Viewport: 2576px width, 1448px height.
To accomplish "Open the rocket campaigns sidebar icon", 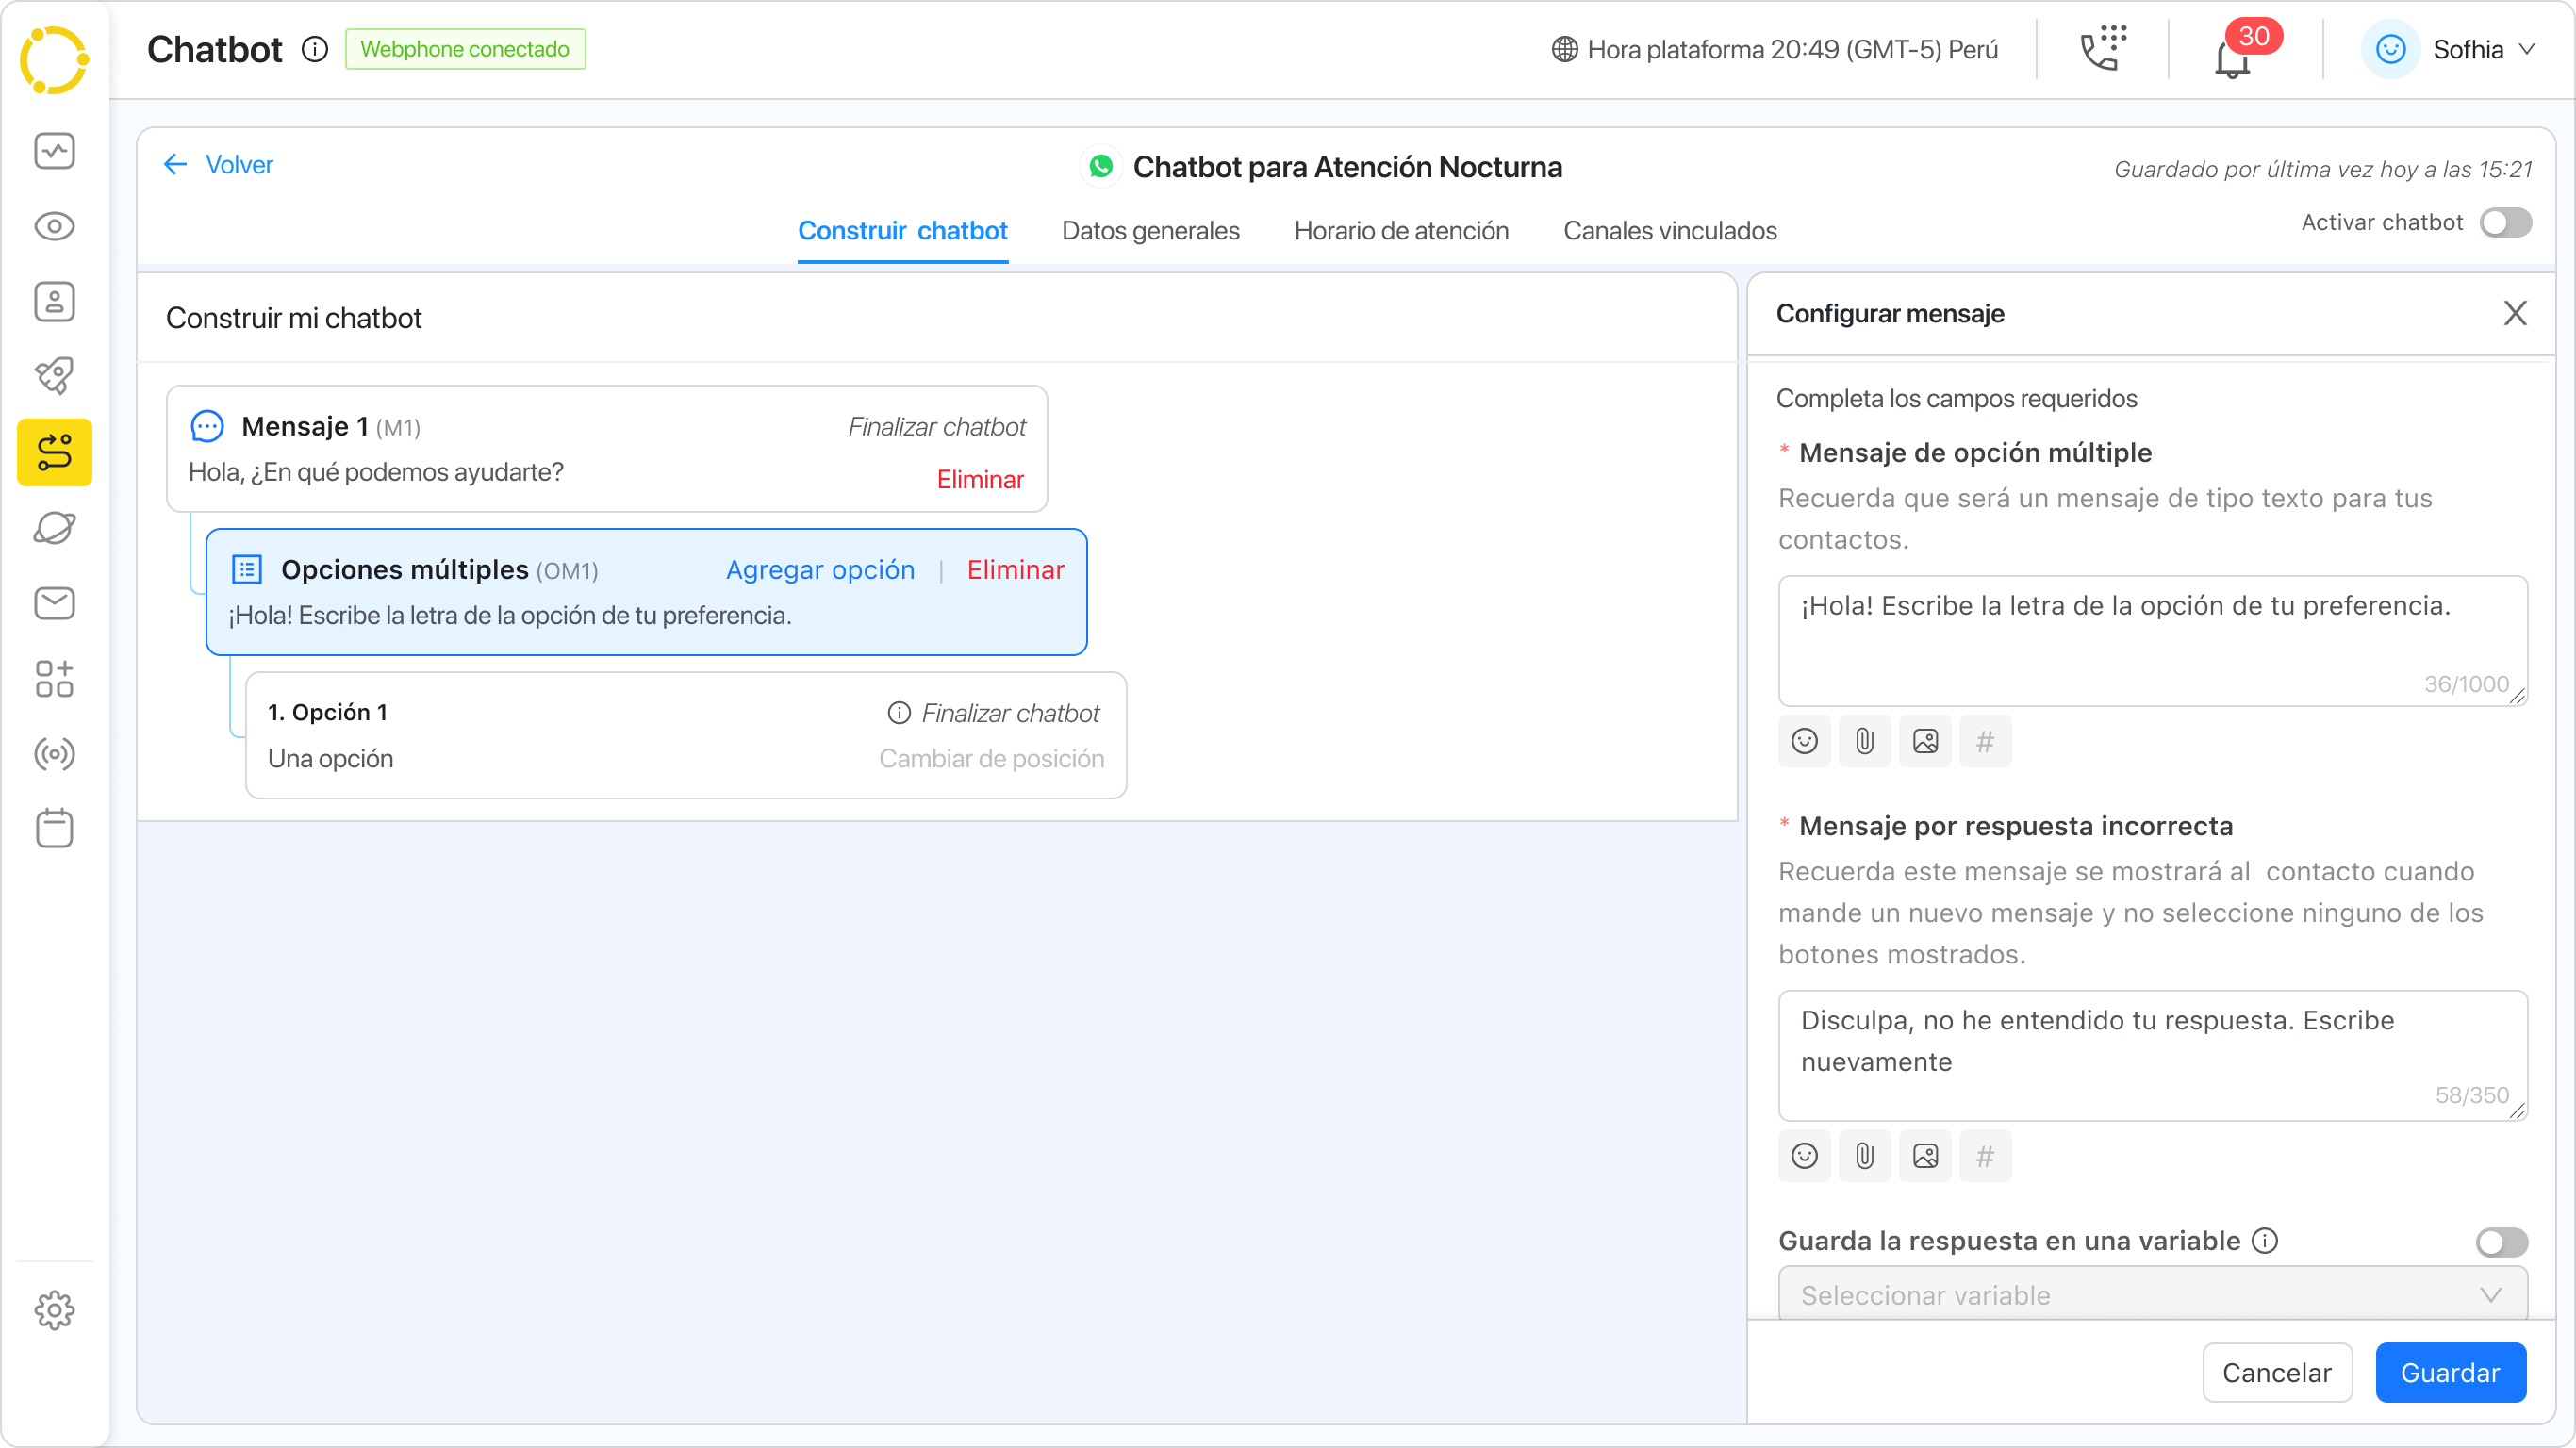I will tap(54, 377).
